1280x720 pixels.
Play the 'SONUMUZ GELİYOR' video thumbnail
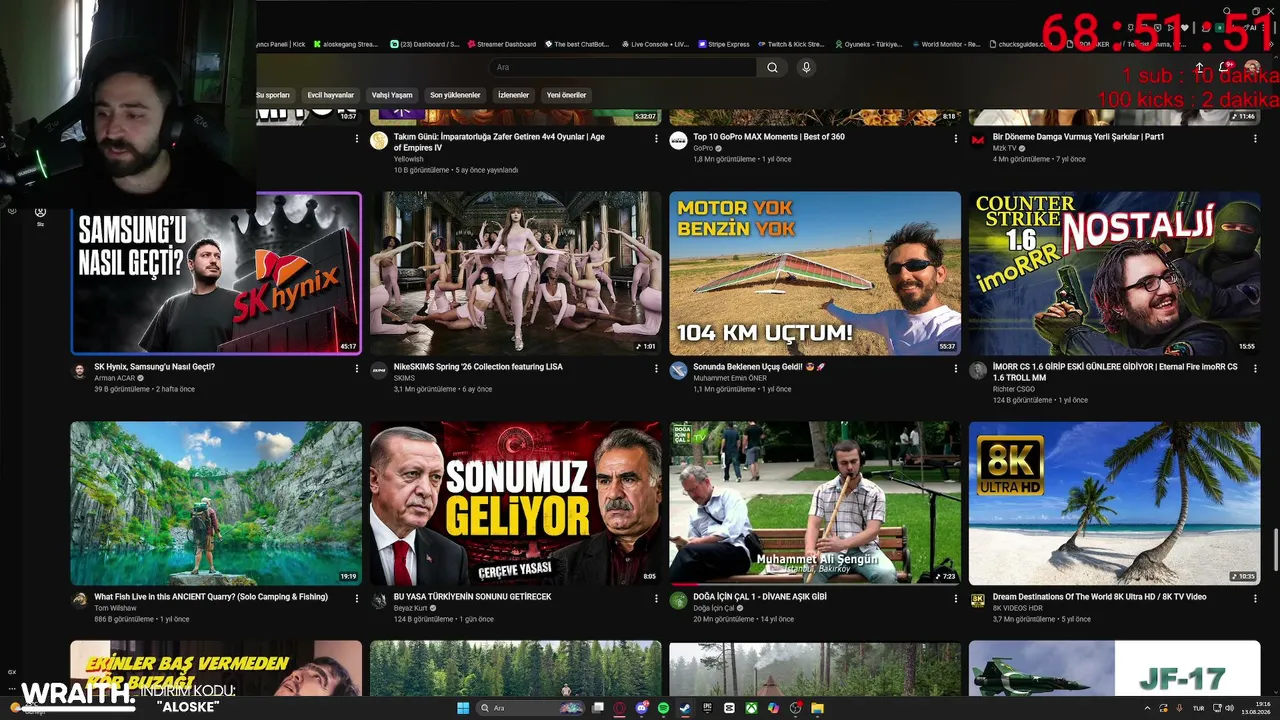tap(516, 503)
